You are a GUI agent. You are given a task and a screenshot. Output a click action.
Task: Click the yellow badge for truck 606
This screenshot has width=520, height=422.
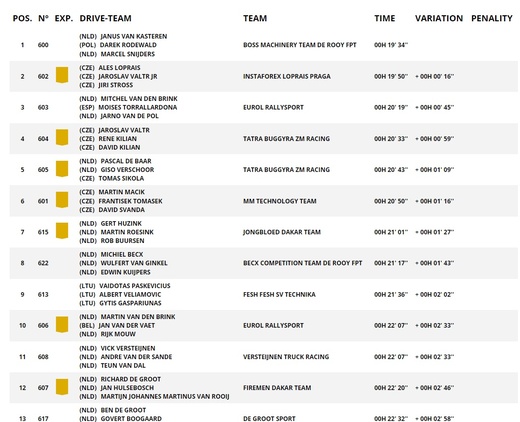[62, 324]
